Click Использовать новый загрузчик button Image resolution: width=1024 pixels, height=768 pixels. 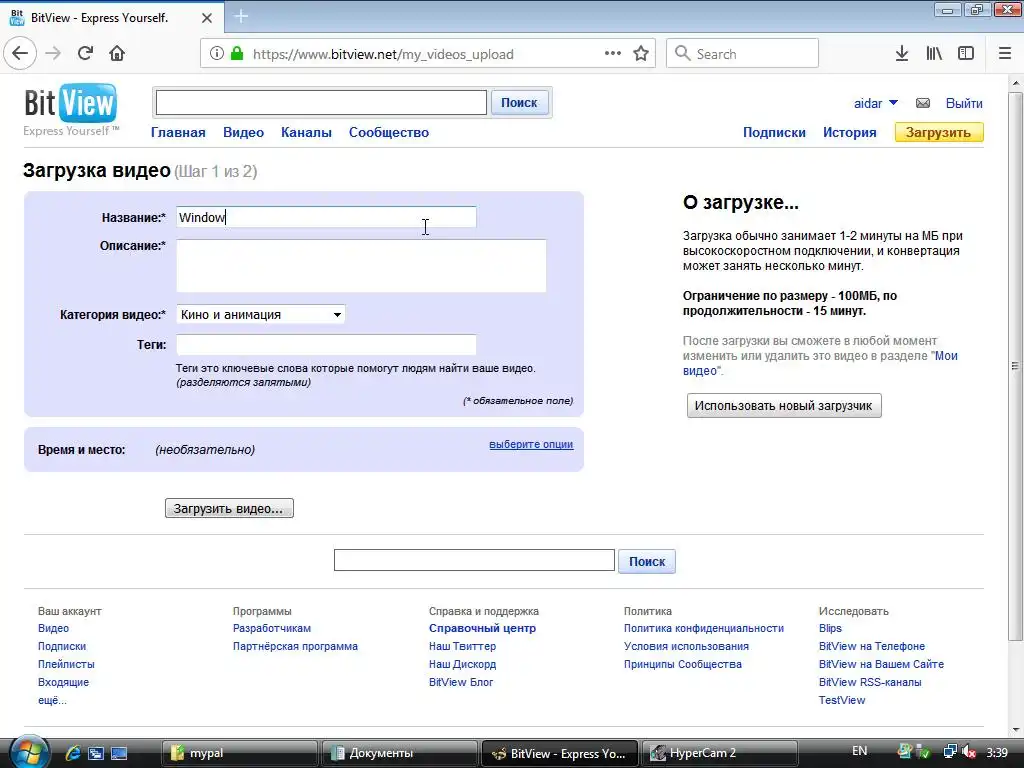pos(784,406)
